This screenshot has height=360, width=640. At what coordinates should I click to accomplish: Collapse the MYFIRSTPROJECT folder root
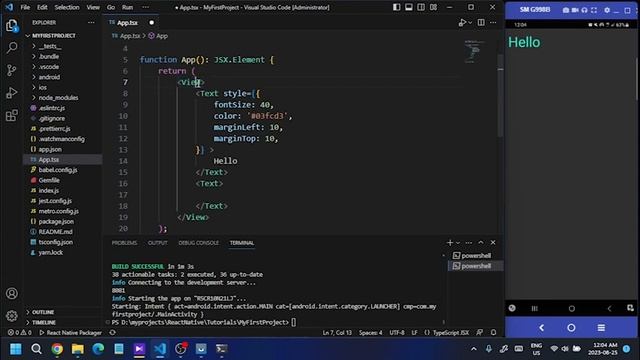53,36
